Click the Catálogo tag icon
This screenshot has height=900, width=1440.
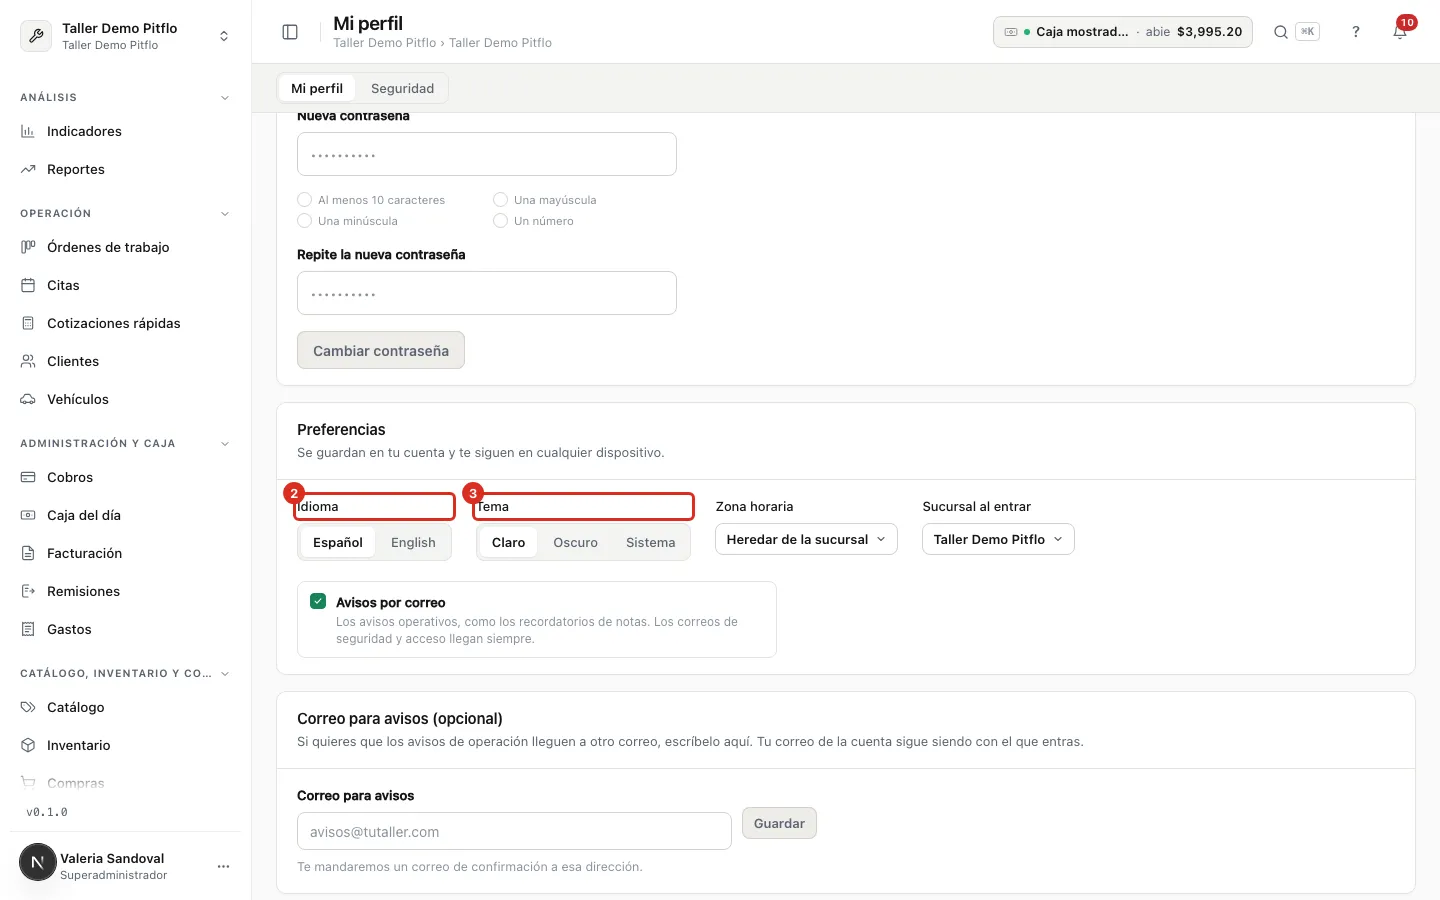pyautogui.click(x=28, y=707)
